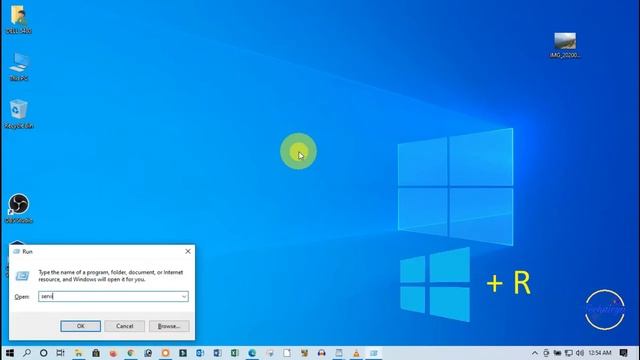
Task: Select the Run window taskbar icon
Action: (x=374, y=353)
